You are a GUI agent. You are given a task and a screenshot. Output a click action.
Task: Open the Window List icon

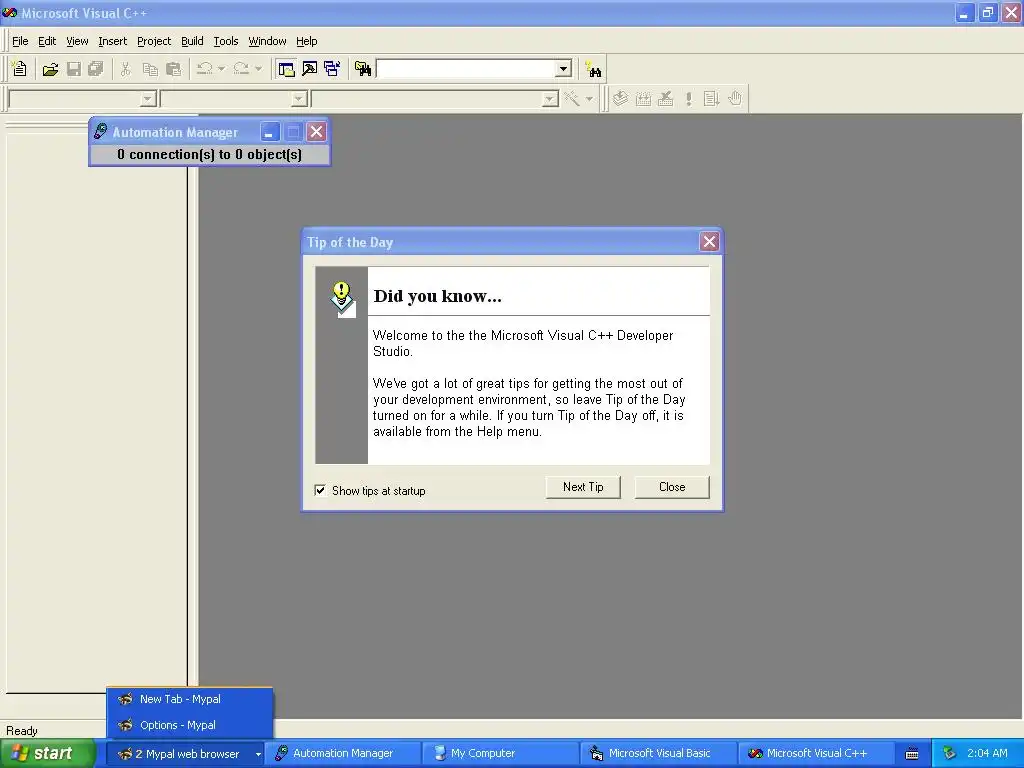click(332, 69)
